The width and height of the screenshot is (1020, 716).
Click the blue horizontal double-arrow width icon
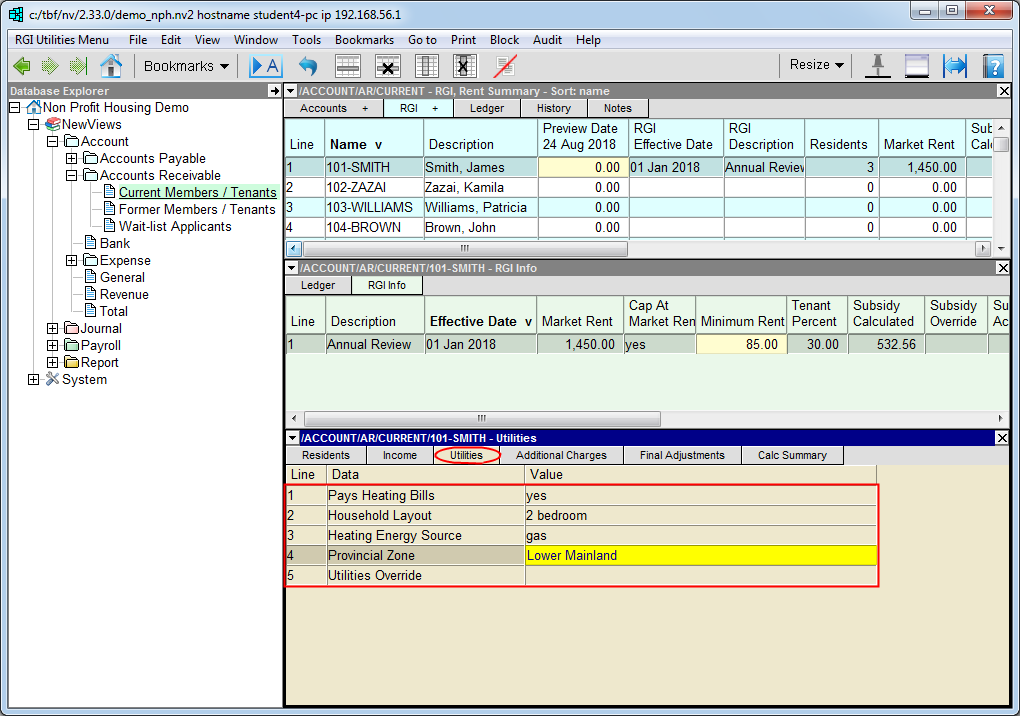click(x=954, y=66)
